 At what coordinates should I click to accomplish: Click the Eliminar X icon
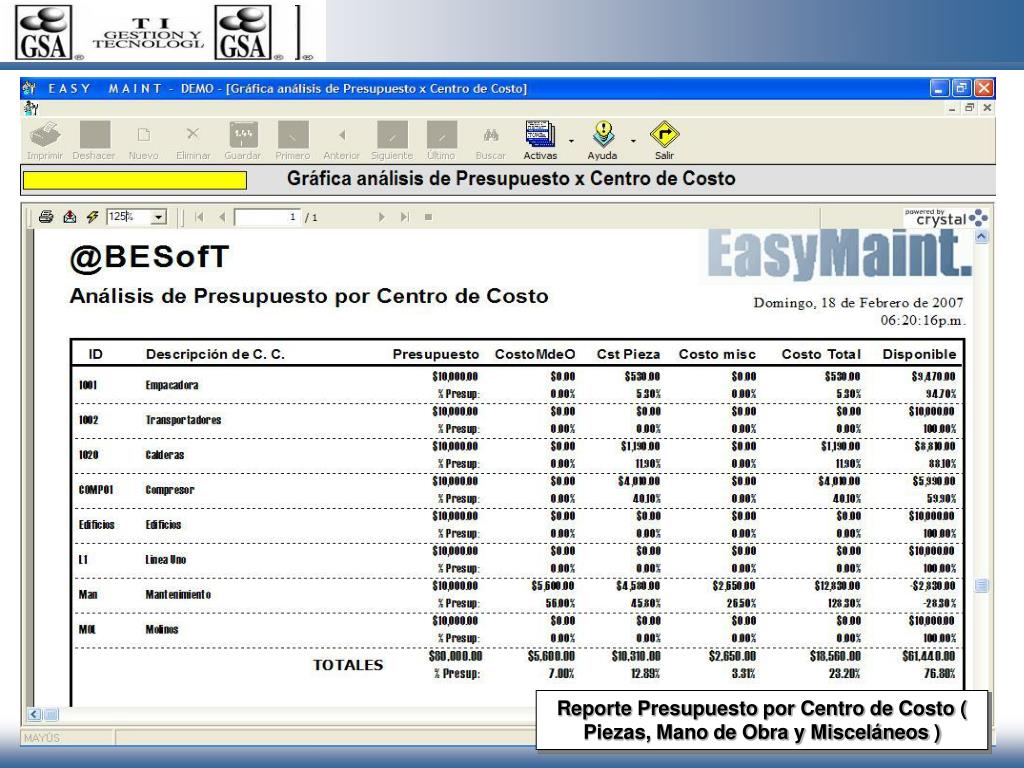[x=193, y=134]
